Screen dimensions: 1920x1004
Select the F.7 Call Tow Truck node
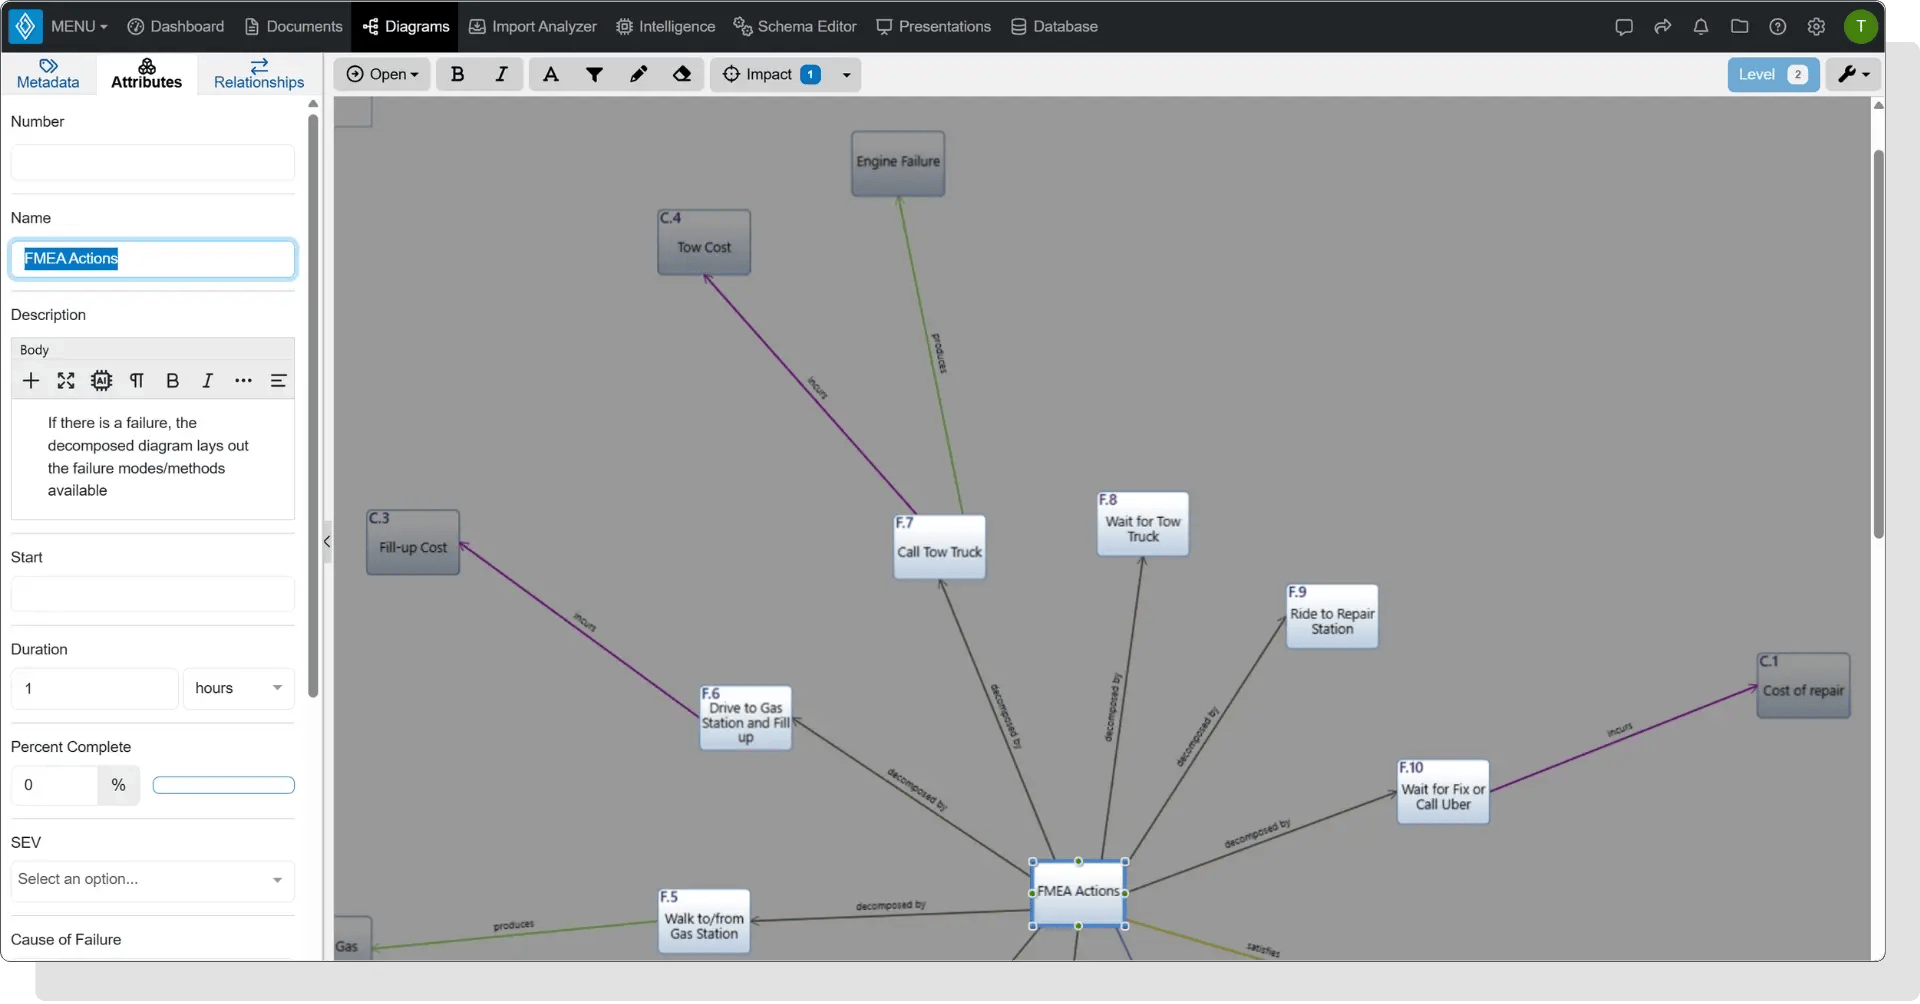click(939, 547)
